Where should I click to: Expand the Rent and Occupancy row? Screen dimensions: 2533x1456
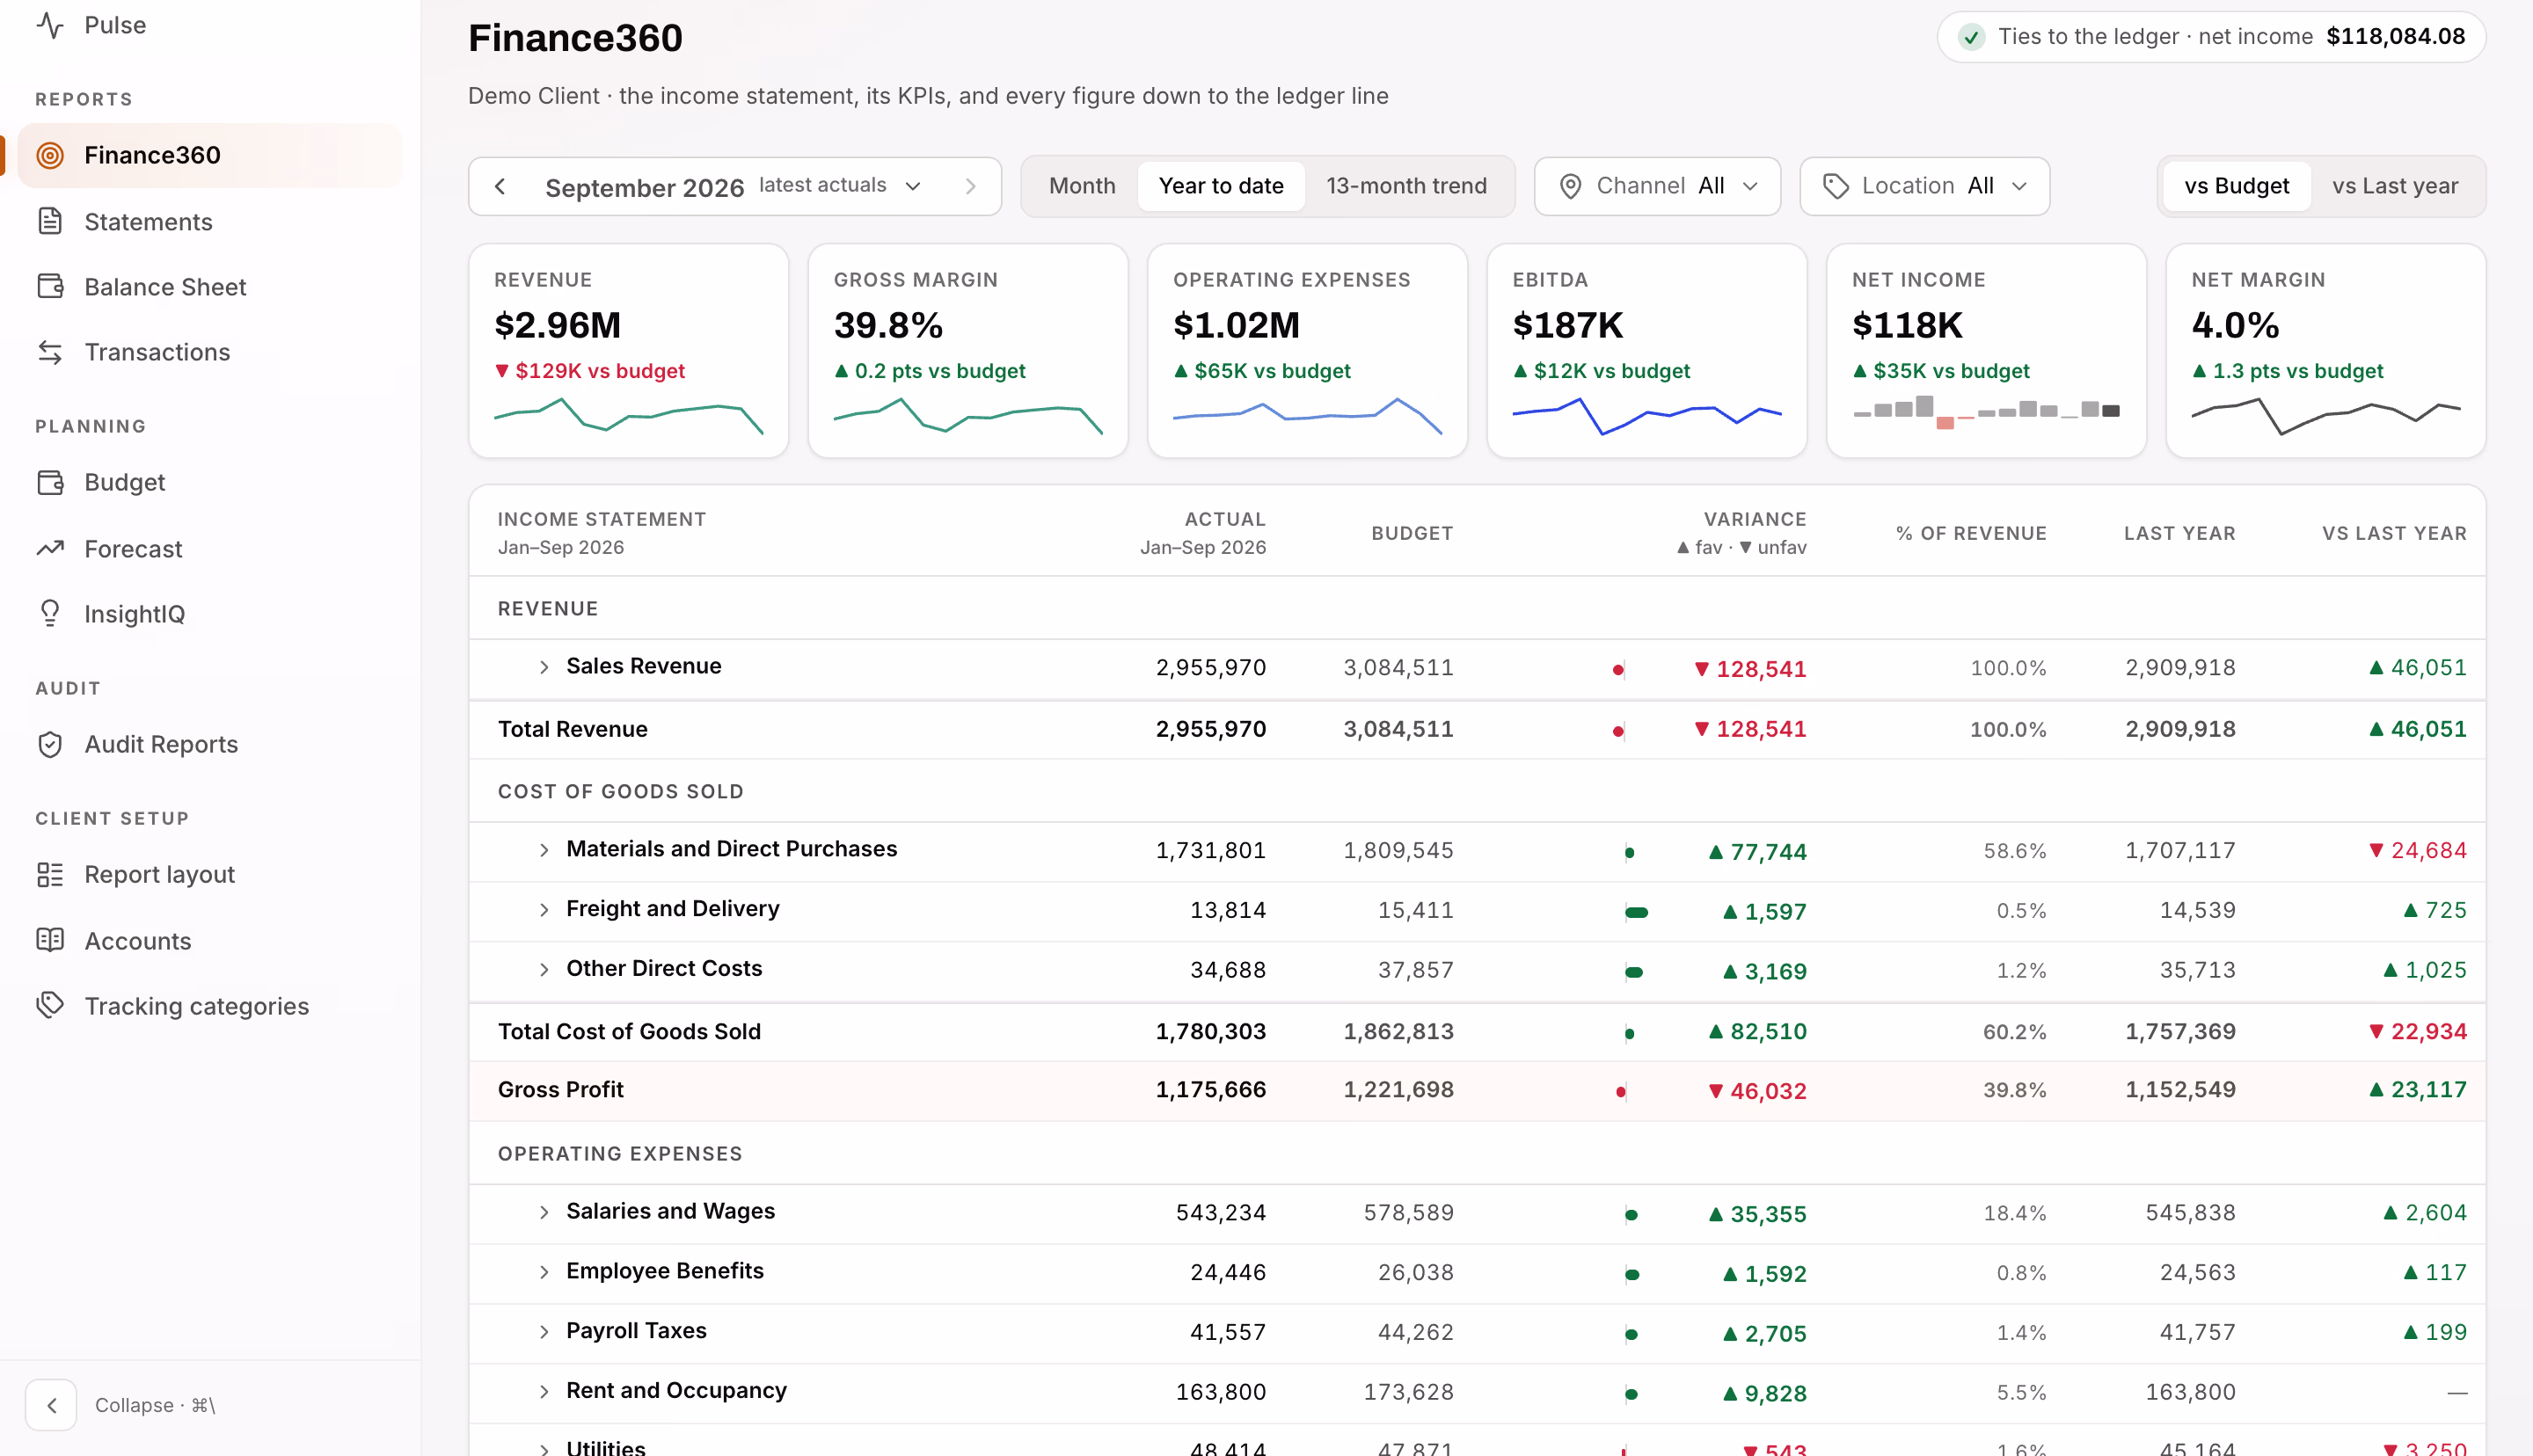544,1391
